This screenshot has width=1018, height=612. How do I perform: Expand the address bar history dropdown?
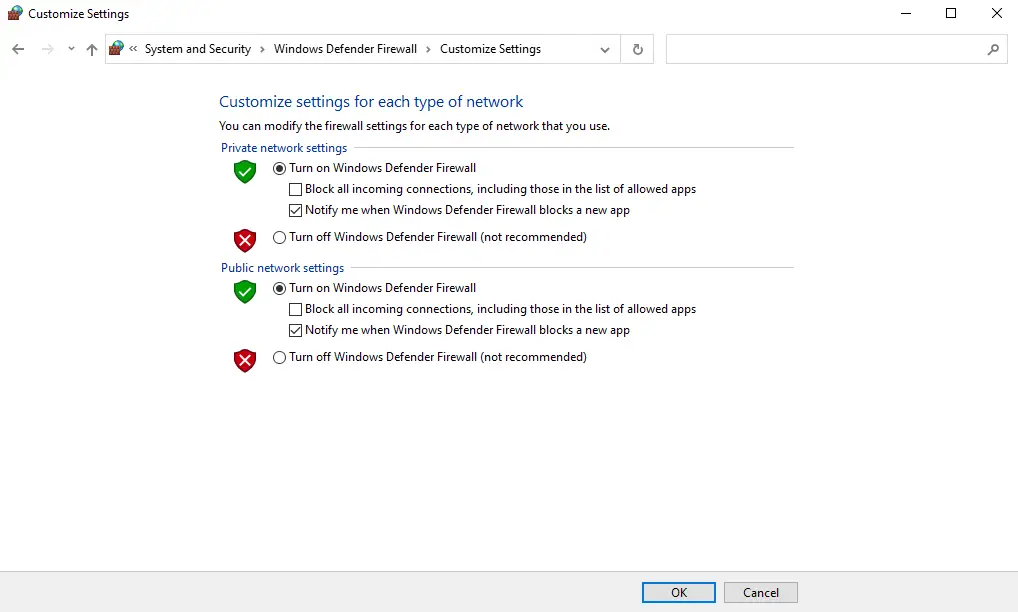(604, 49)
